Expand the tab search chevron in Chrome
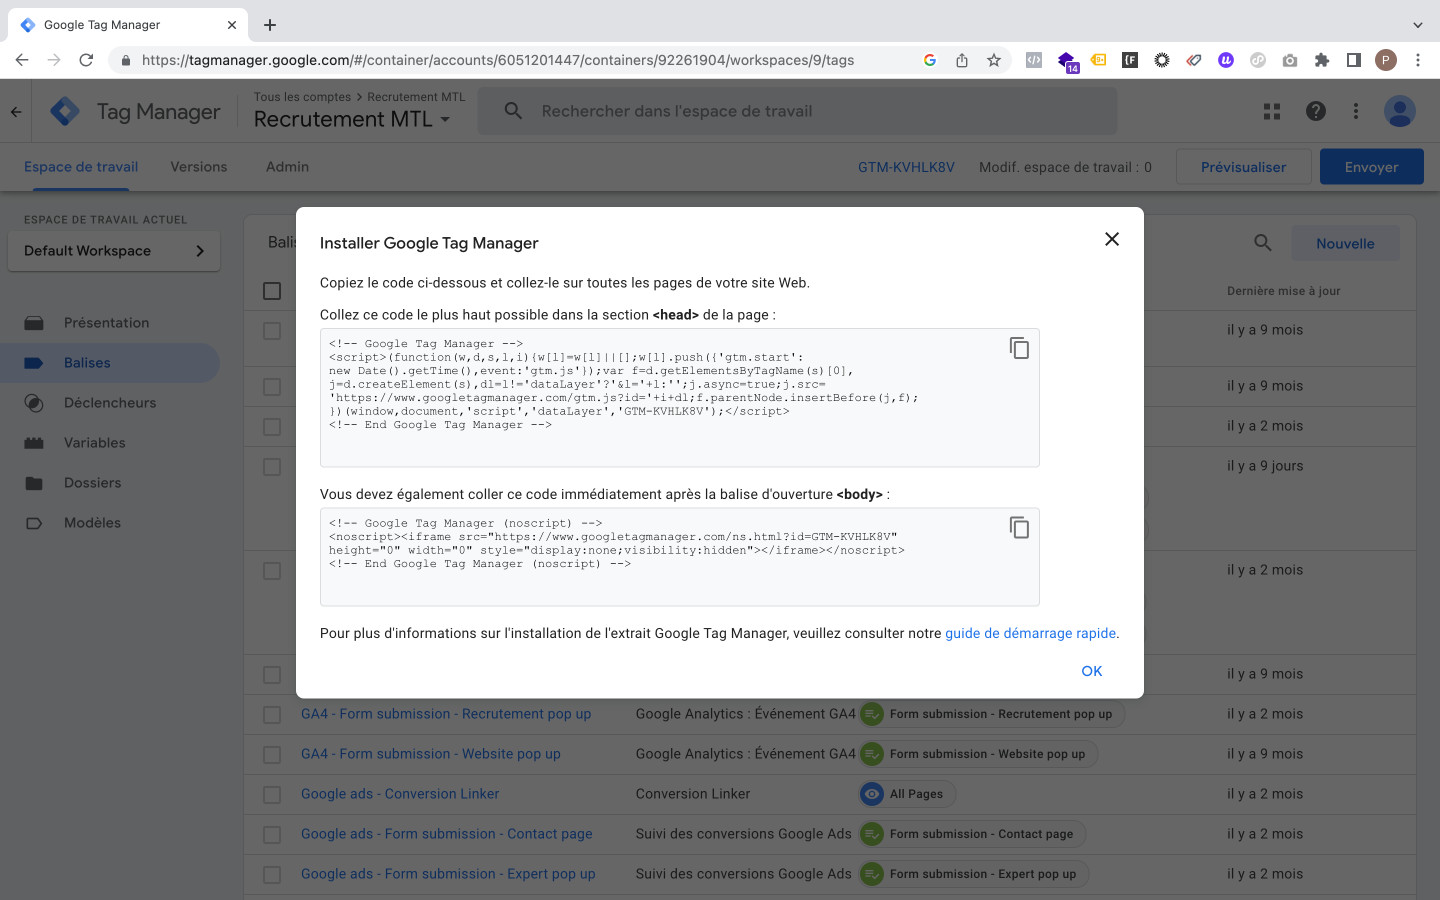1440x900 pixels. click(x=1418, y=25)
